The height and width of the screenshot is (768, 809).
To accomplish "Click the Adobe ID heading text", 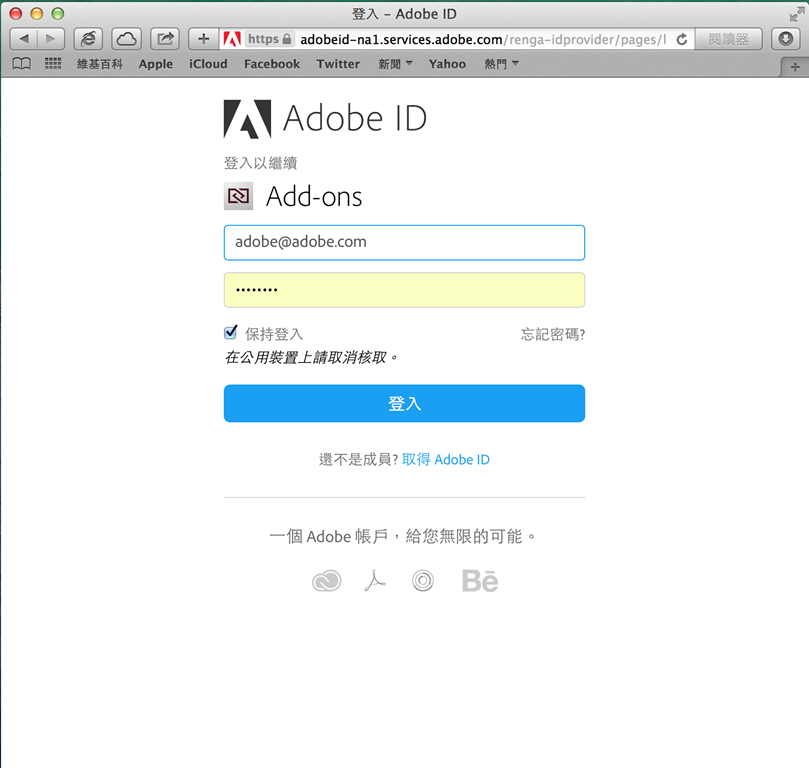I will 355,118.
